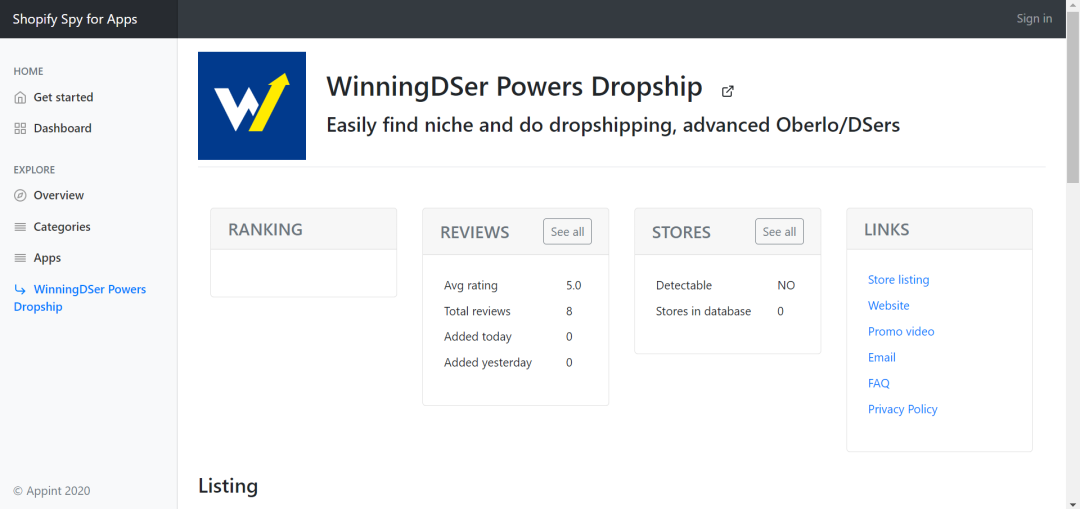Click the STORES card heading
This screenshot has width=1080, height=509.
coord(681,232)
